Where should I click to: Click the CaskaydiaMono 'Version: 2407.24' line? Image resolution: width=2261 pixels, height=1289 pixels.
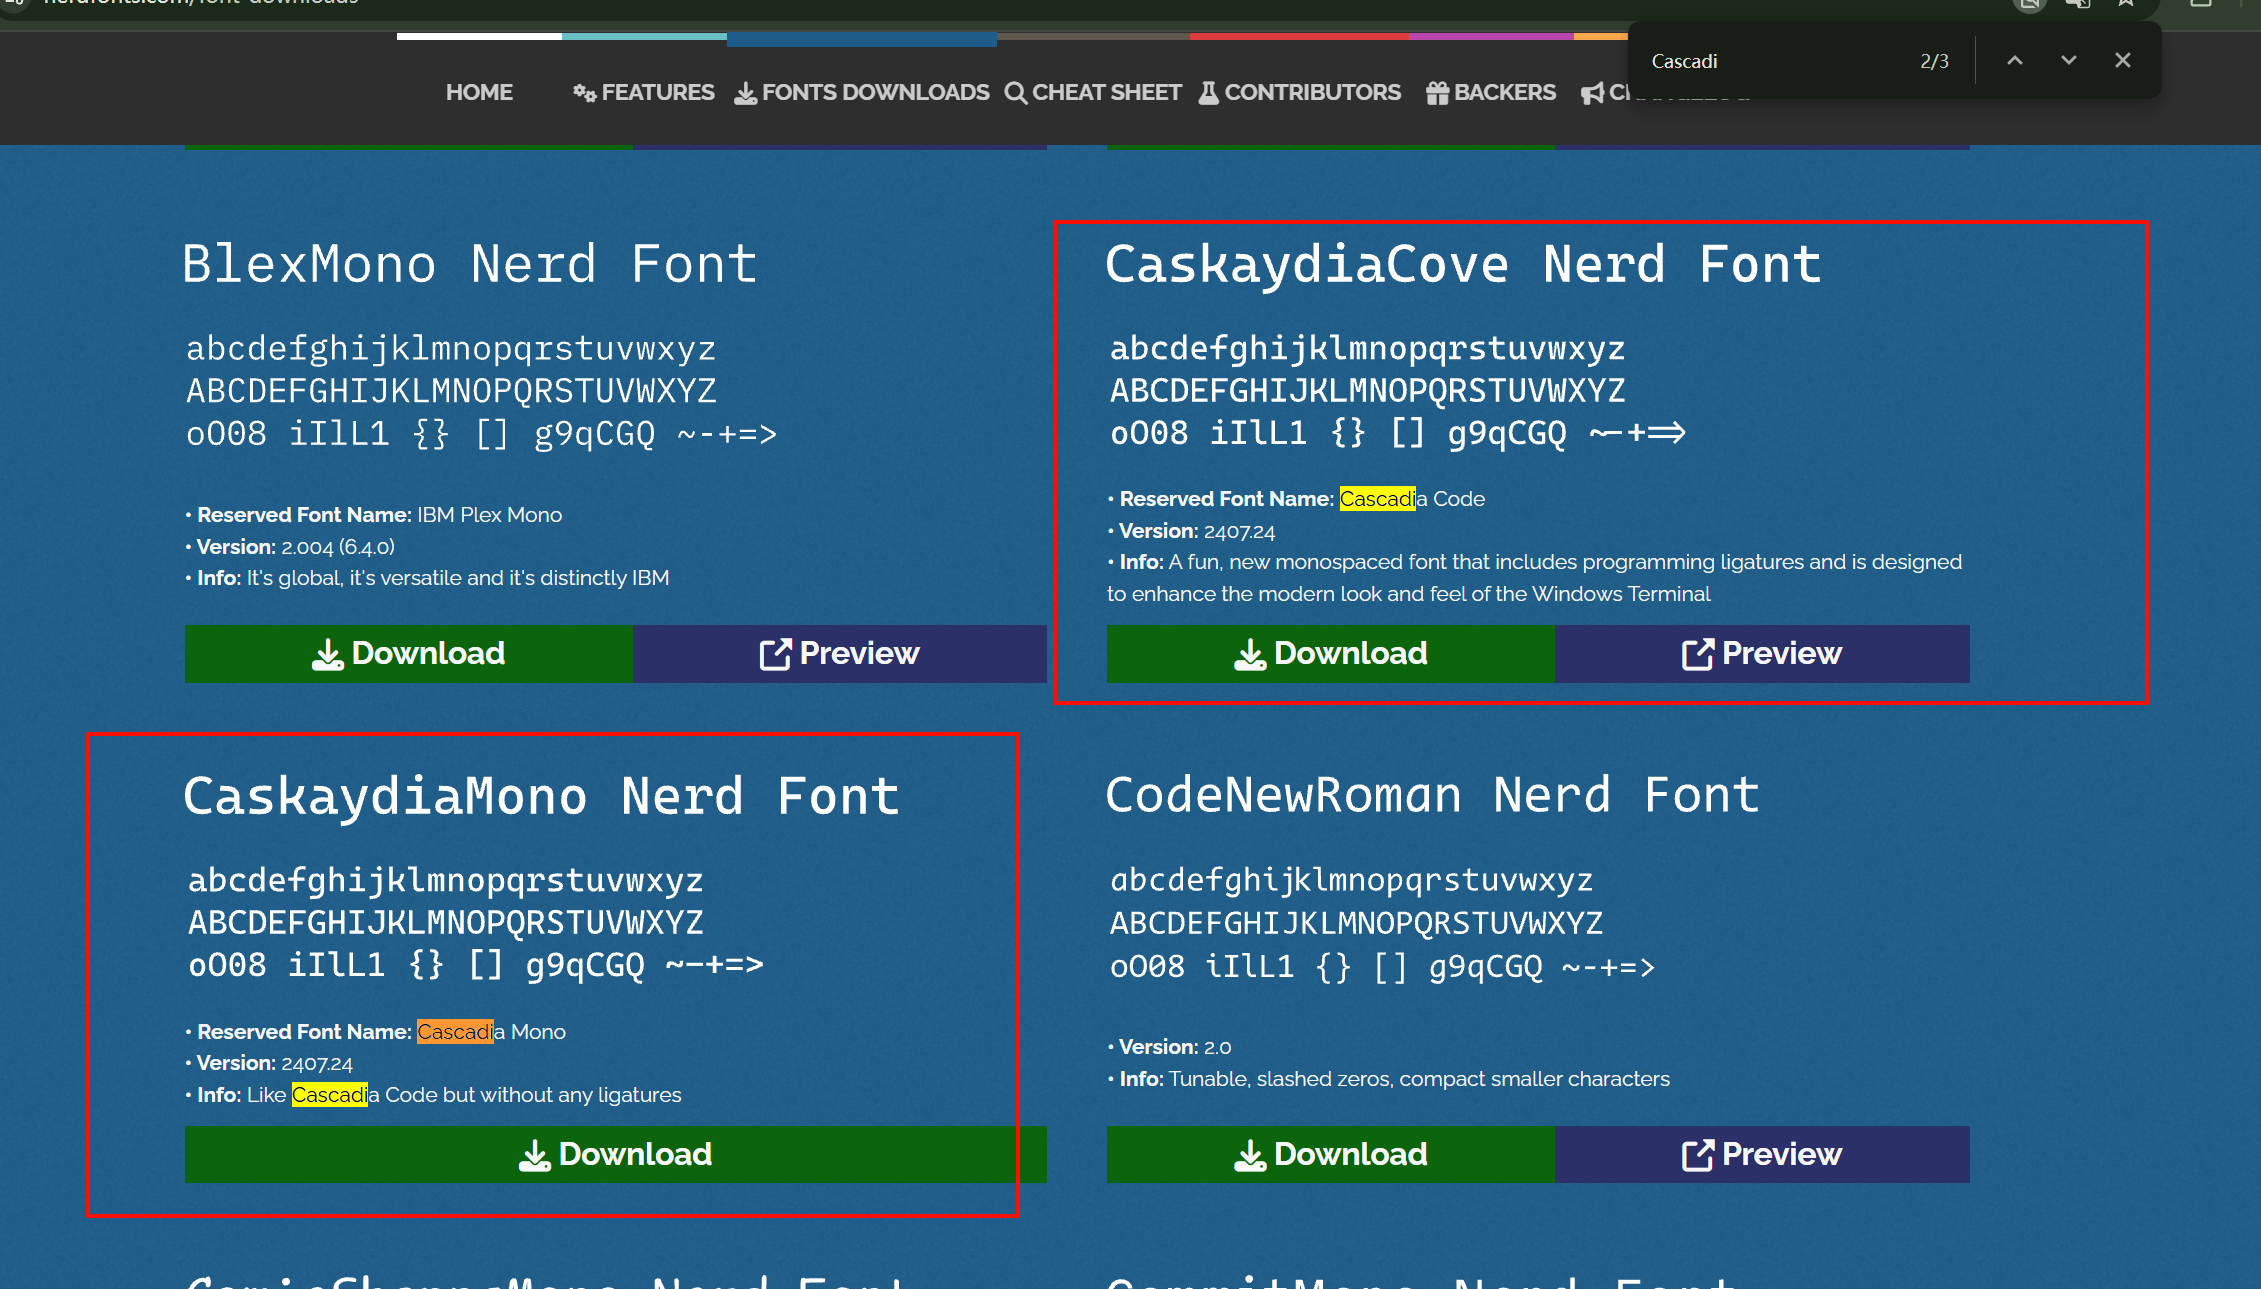(x=270, y=1063)
